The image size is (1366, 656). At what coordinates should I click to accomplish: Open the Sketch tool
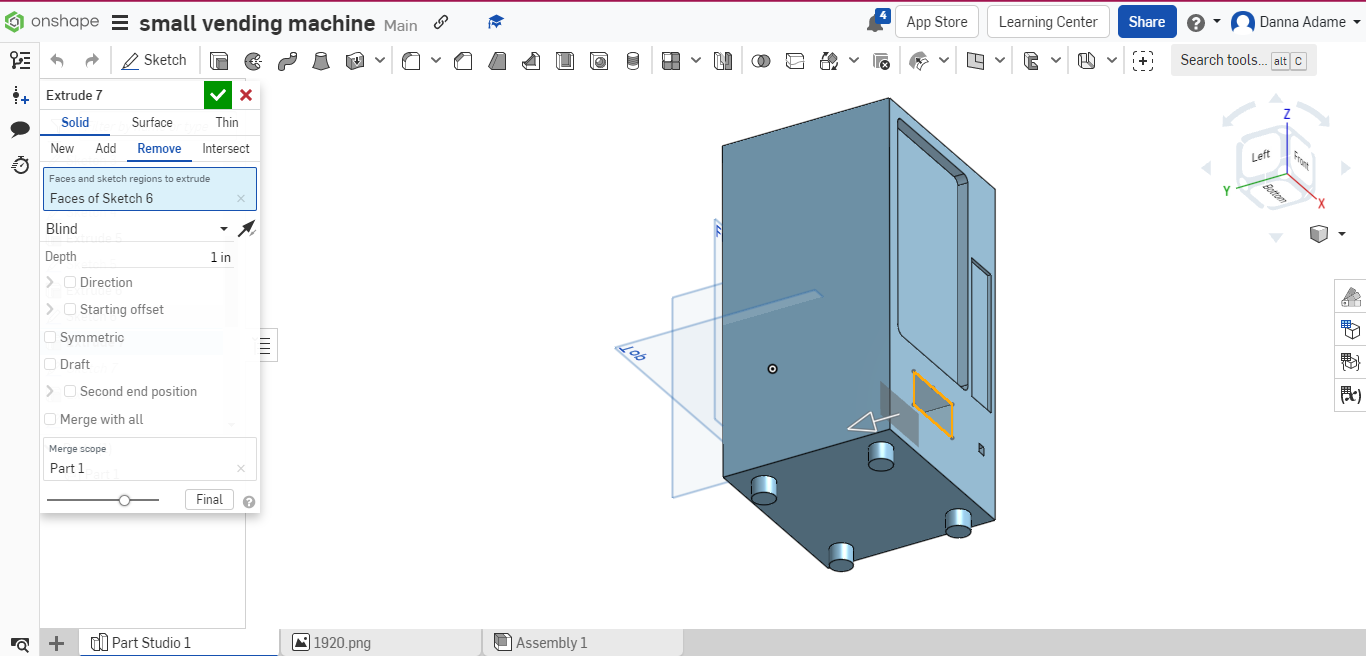click(154, 60)
